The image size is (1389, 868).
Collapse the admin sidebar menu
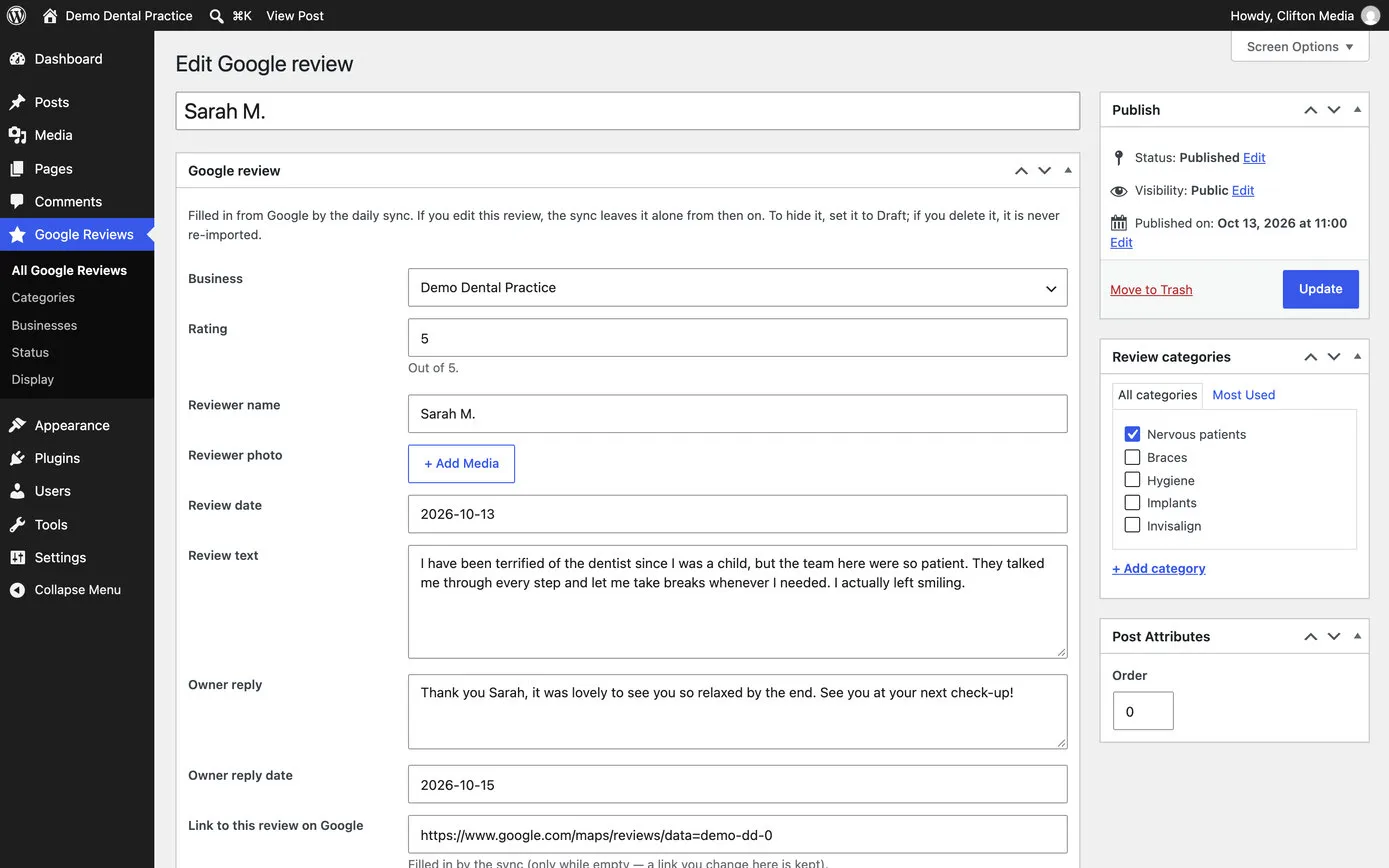(x=77, y=590)
